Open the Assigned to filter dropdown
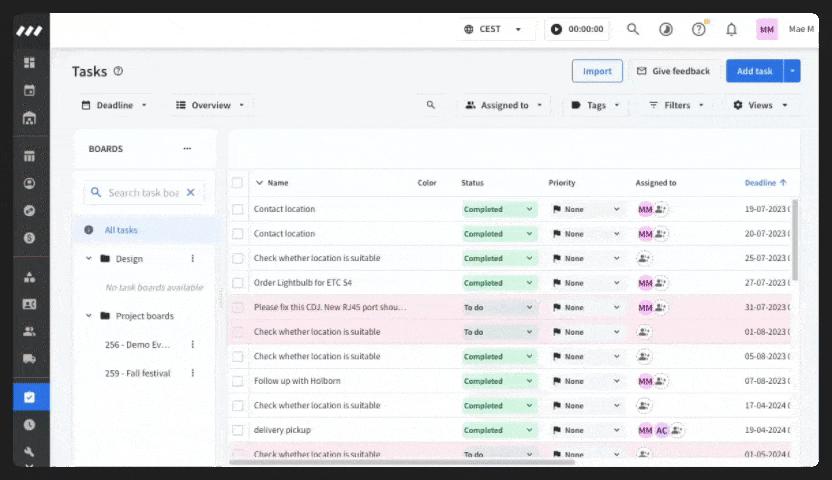The width and height of the screenshot is (832, 480). coord(504,105)
